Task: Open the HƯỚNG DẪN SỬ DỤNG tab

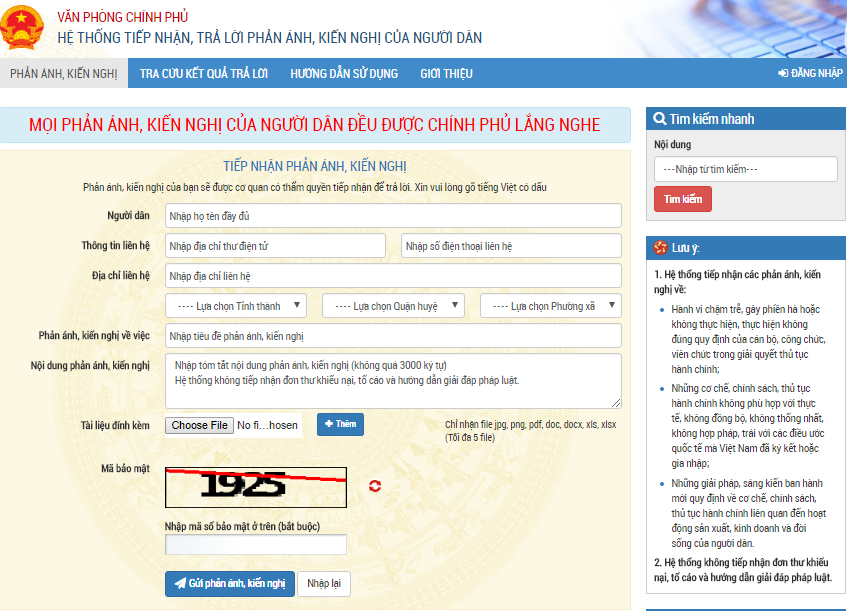Action: (x=344, y=73)
